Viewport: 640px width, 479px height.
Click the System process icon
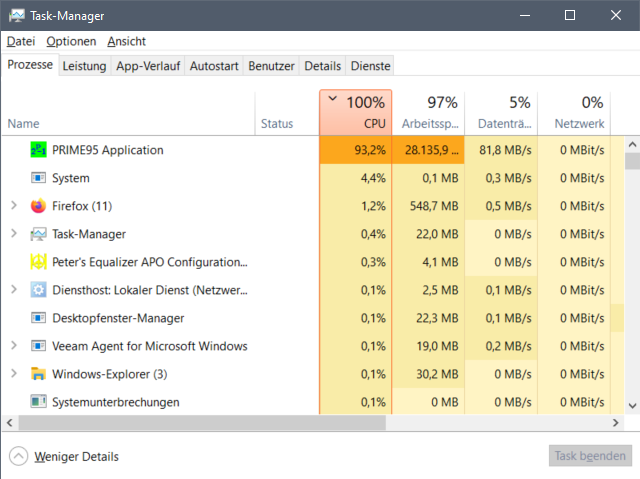point(38,178)
